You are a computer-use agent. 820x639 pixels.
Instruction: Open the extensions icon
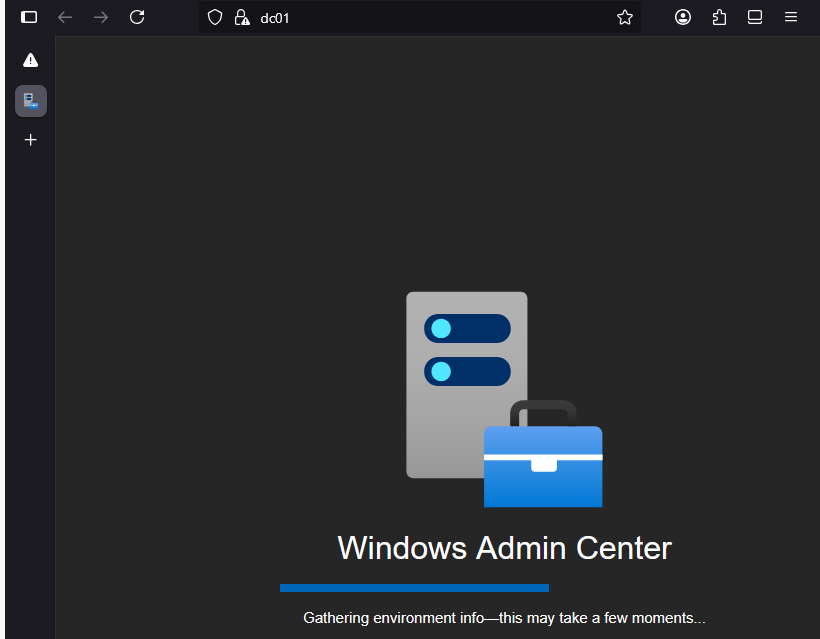coord(719,17)
